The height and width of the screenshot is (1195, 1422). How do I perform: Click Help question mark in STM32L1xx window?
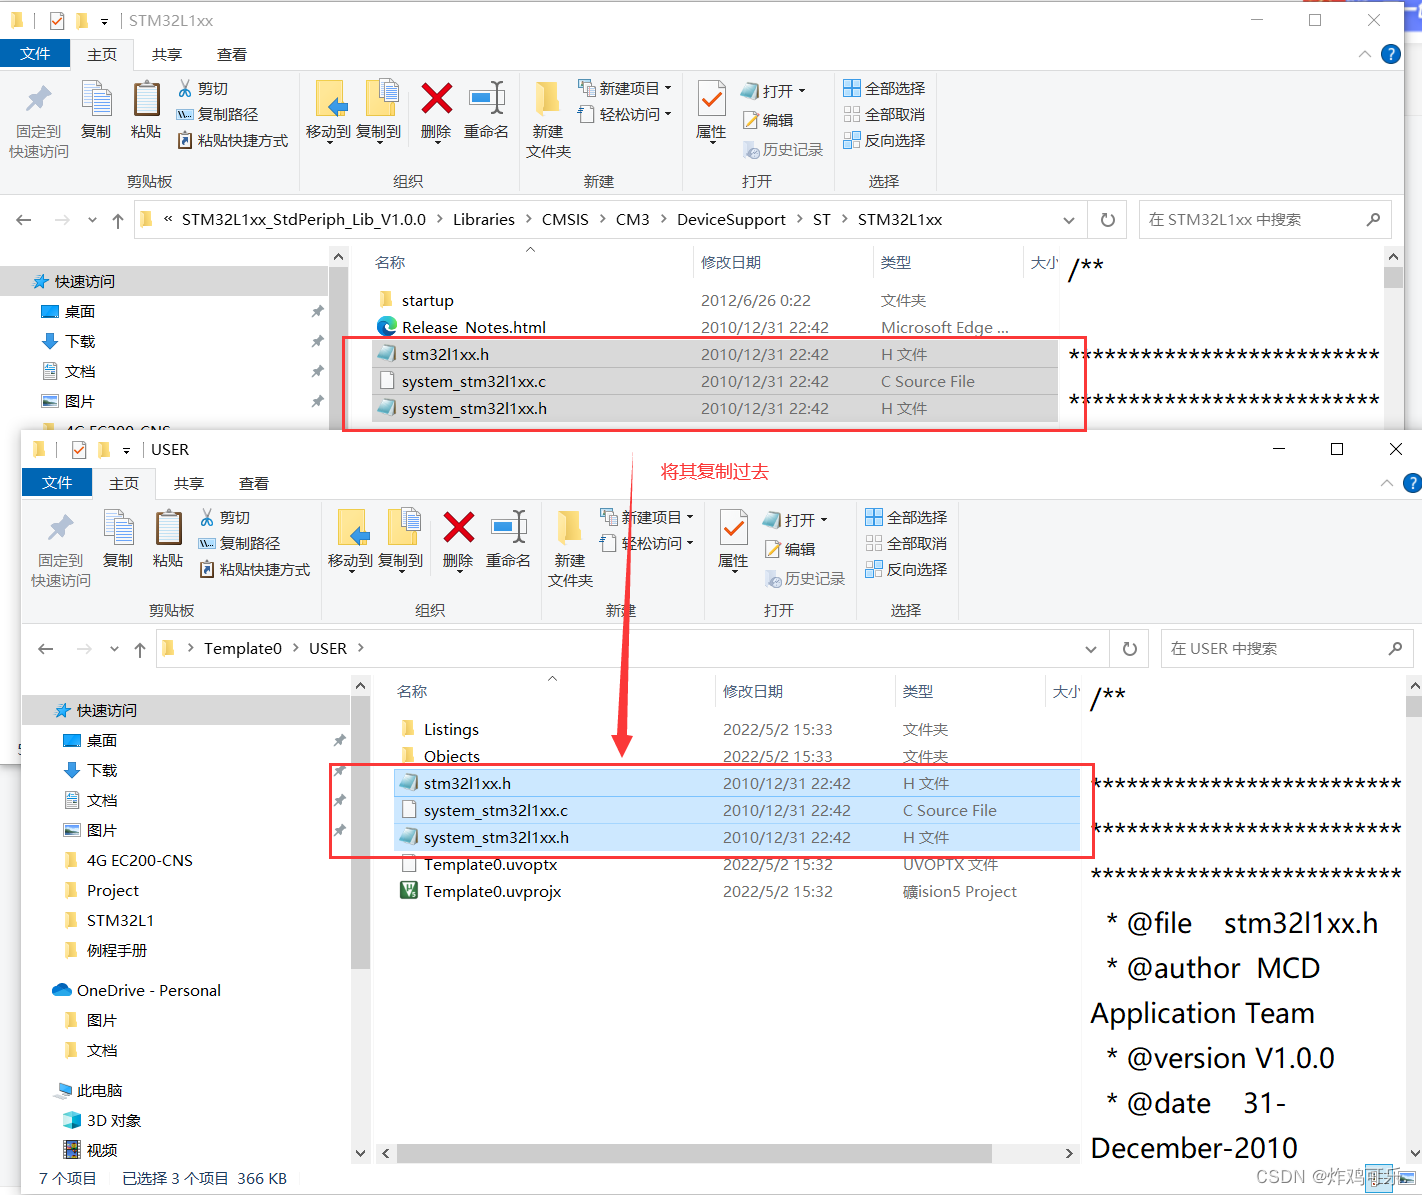(x=1390, y=54)
